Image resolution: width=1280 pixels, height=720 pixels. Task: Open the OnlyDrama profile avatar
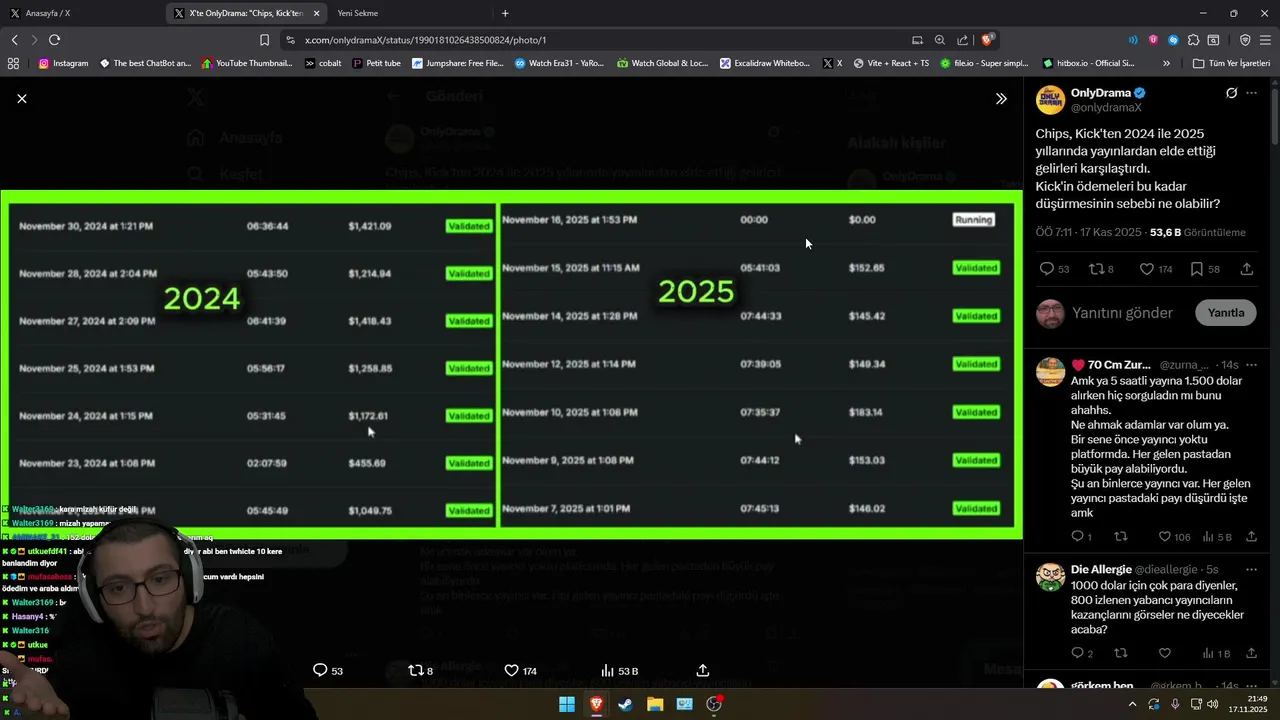(x=1050, y=100)
